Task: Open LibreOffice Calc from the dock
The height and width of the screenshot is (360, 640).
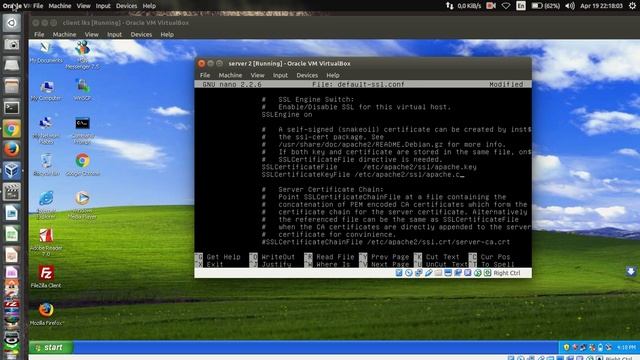Action: point(11,234)
